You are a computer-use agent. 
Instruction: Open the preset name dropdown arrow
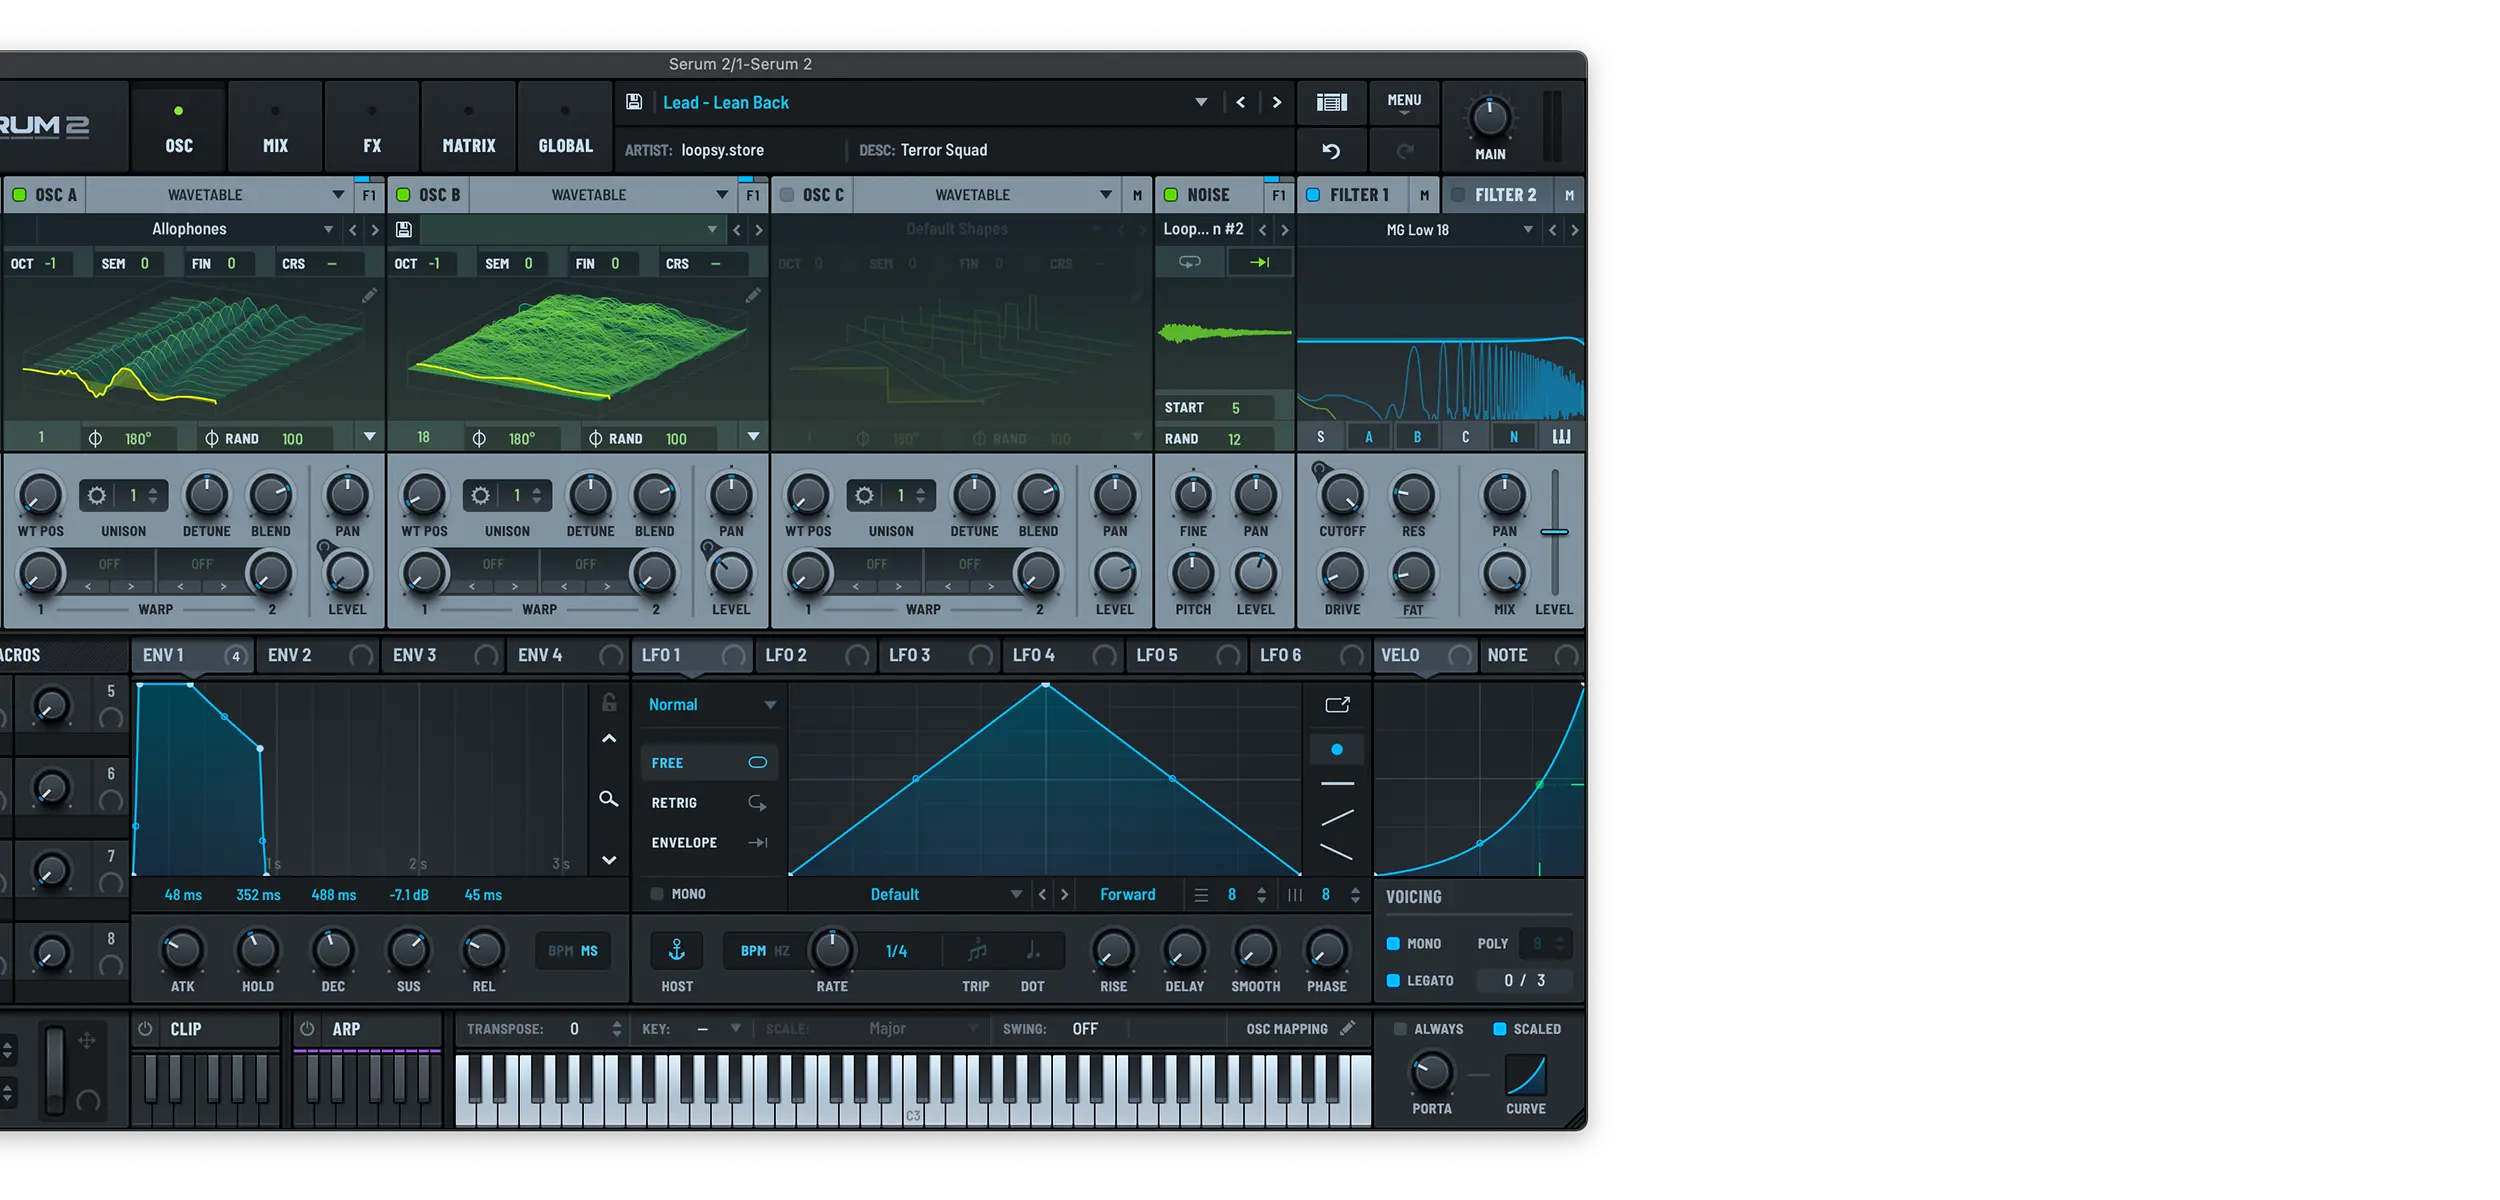(x=1201, y=102)
